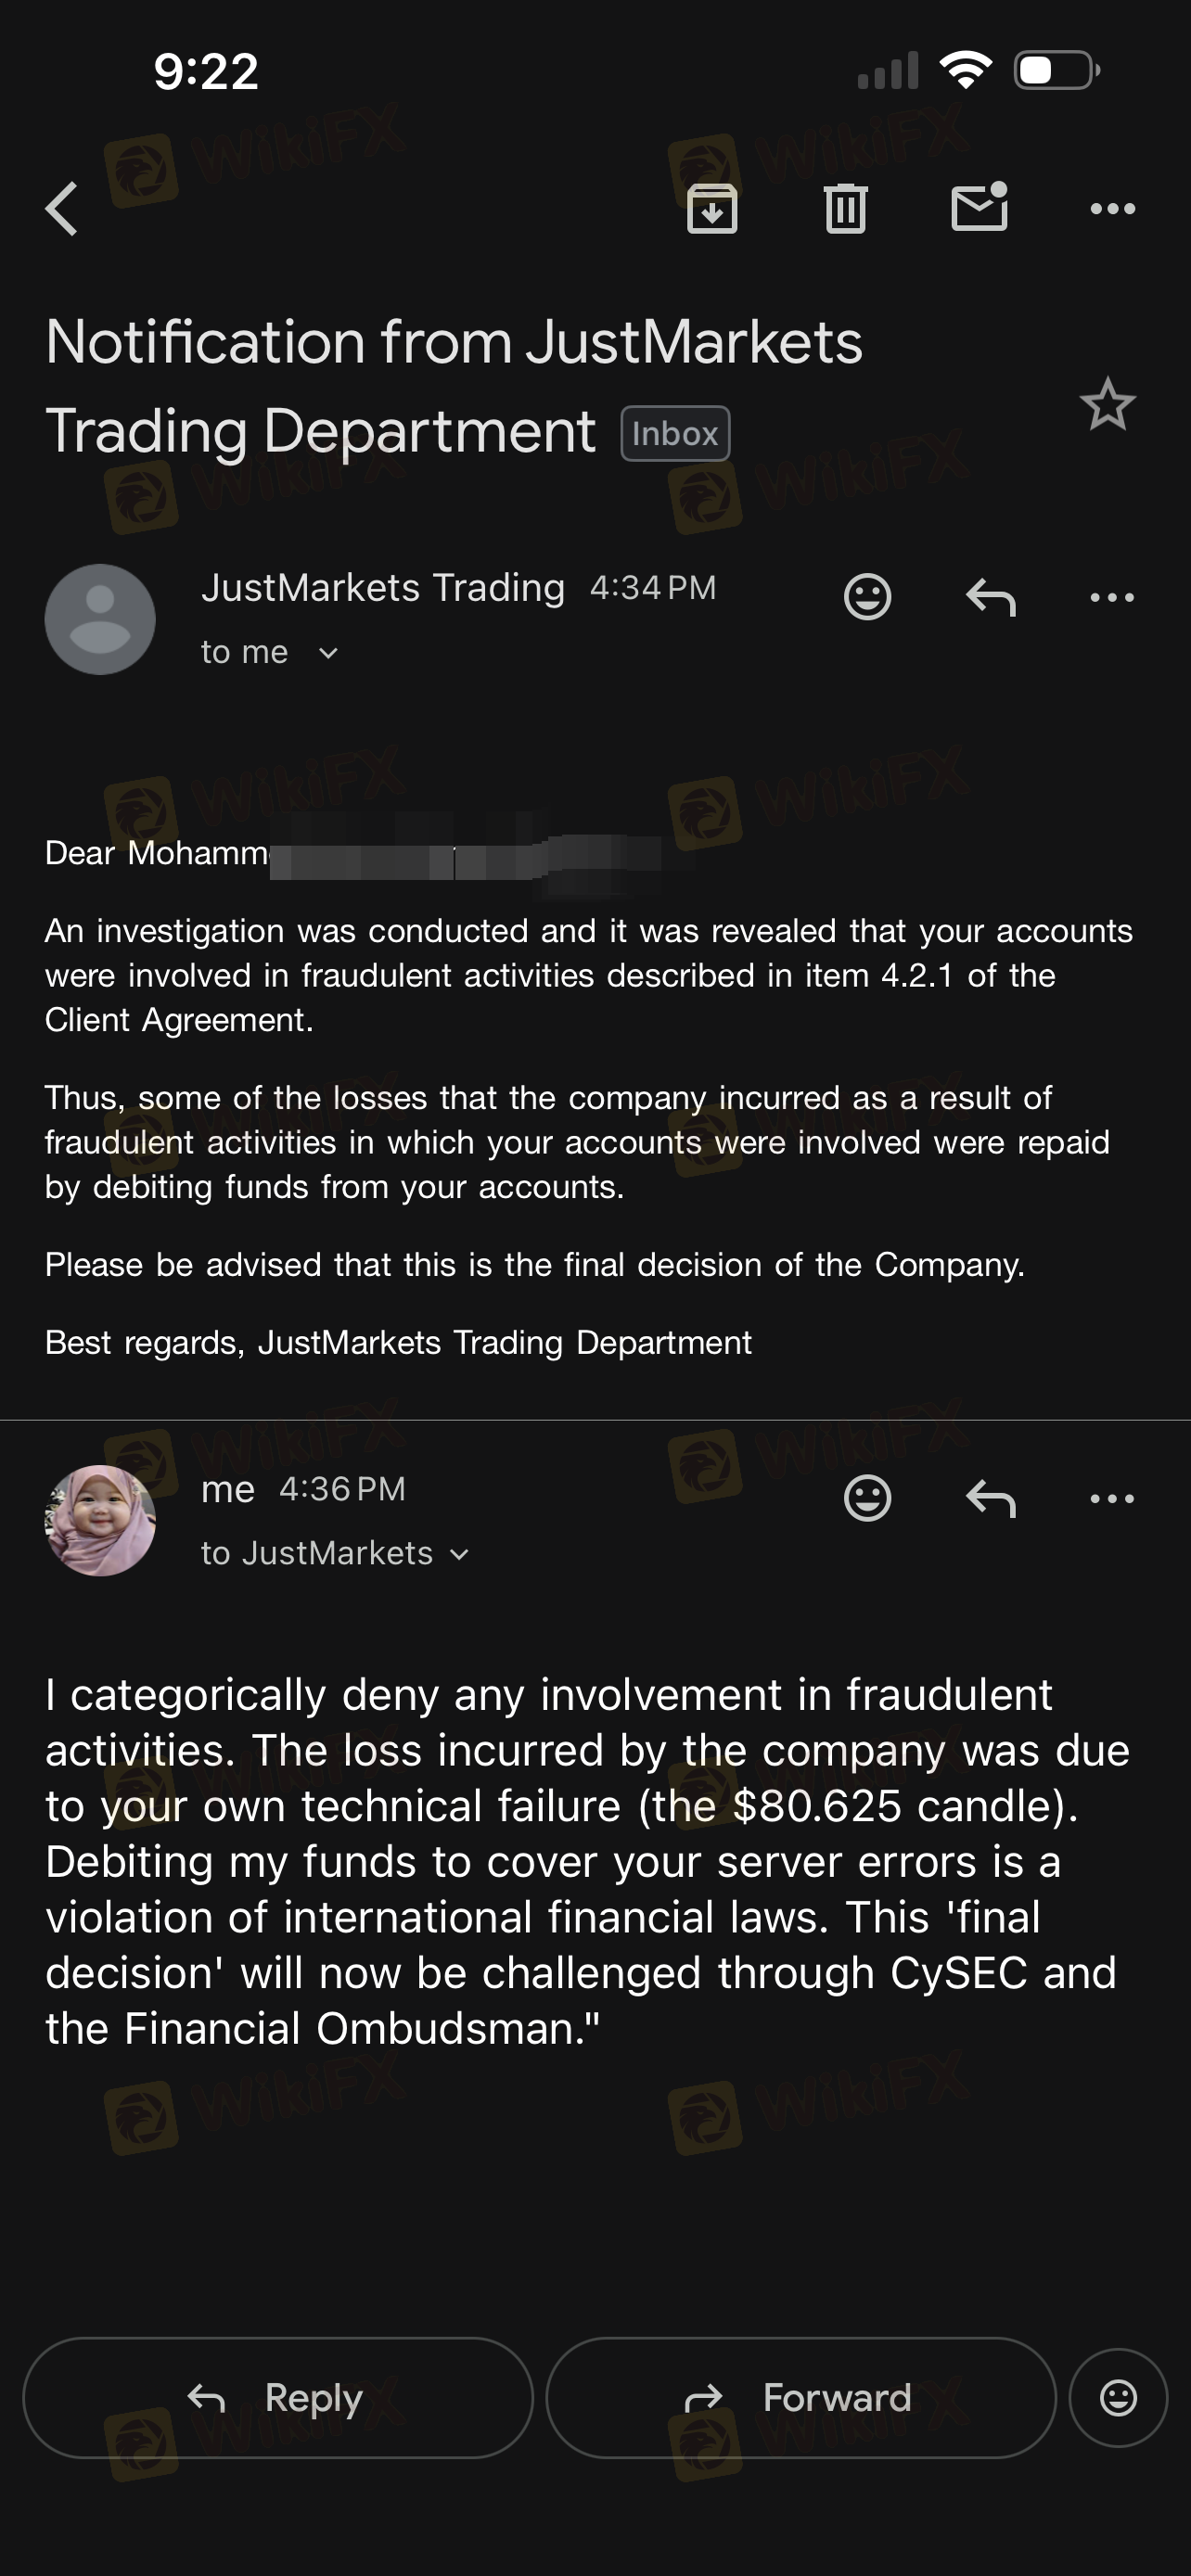The width and height of the screenshot is (1191, 2576).
Task: Add emoji reaction to my 4:36 PM message
Action: pyautogui.click(x=867, y=1498)
